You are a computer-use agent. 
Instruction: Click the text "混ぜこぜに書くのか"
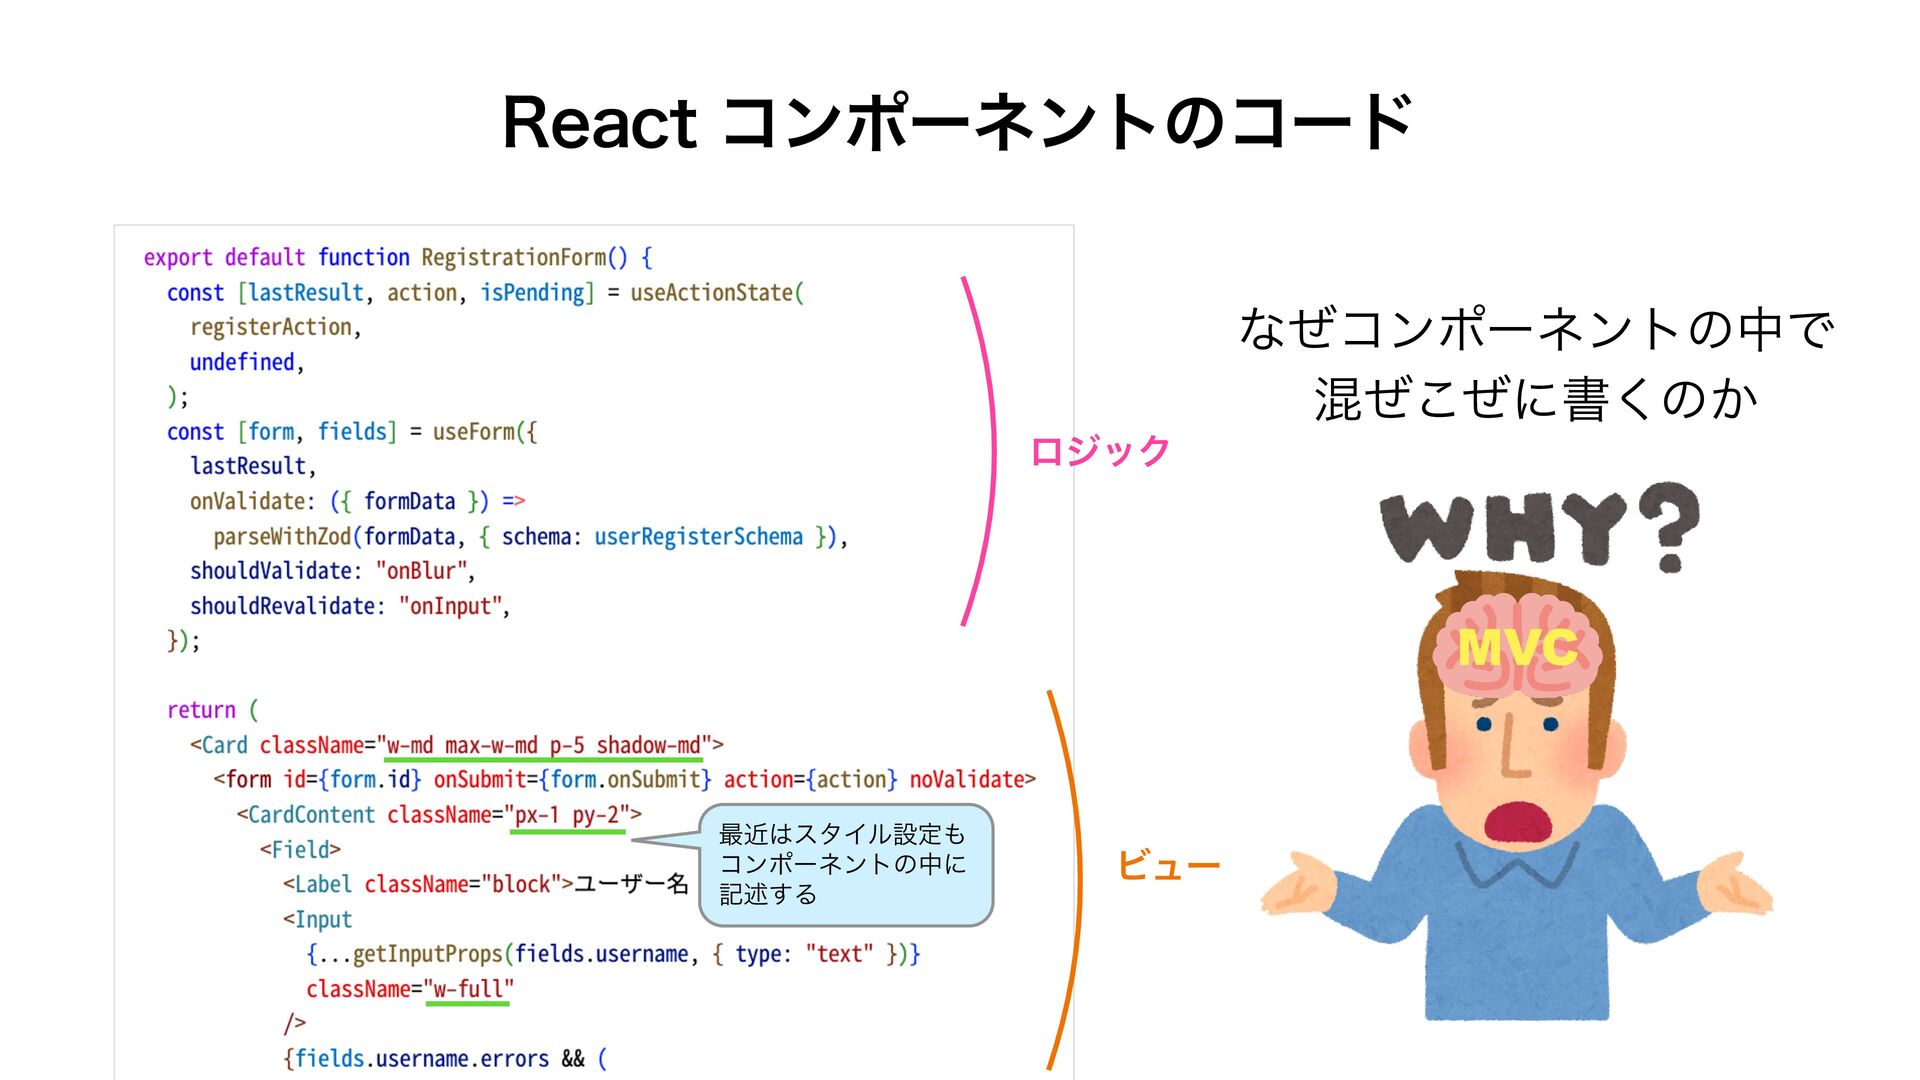(x=1536, y=399)
